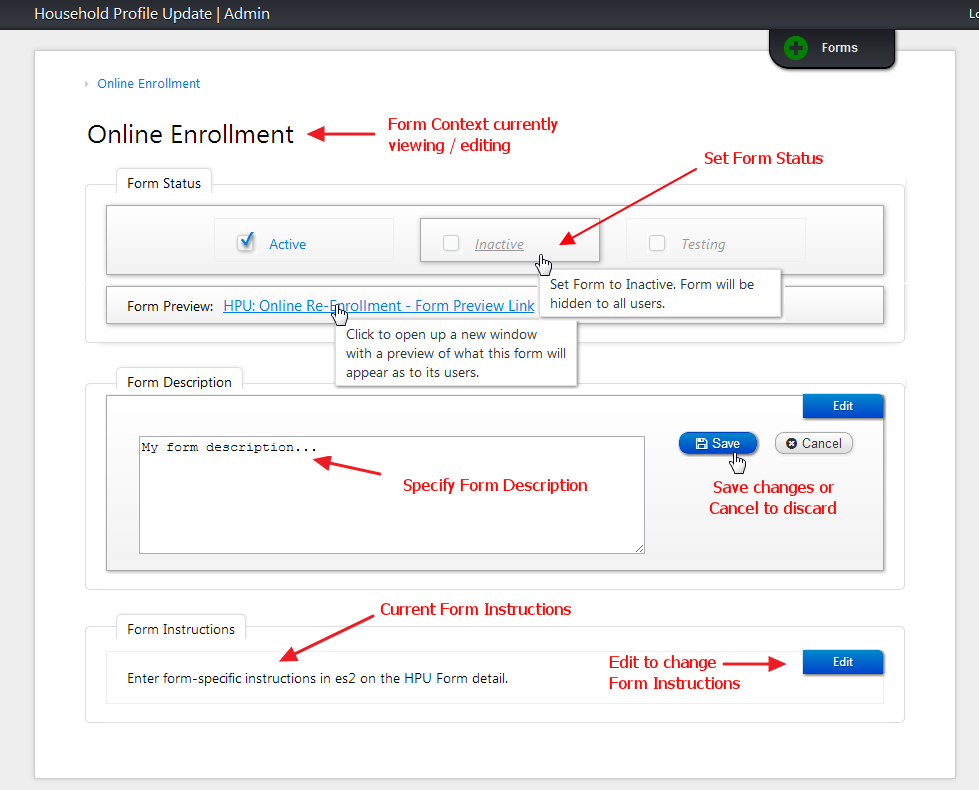The height and width of the screenshot is (790, 979).
Task: Select the Active label text
Action: [x=288, y=244]
